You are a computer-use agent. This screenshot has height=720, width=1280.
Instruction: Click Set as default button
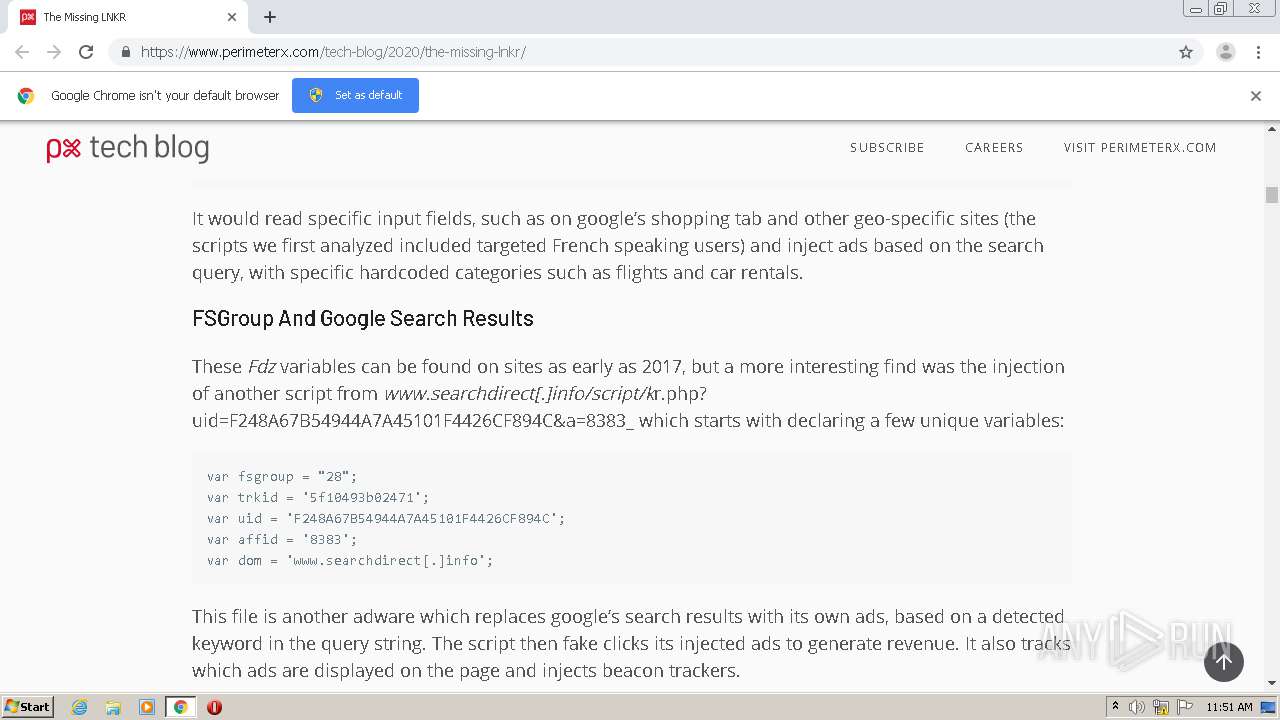tap(355, 95)
